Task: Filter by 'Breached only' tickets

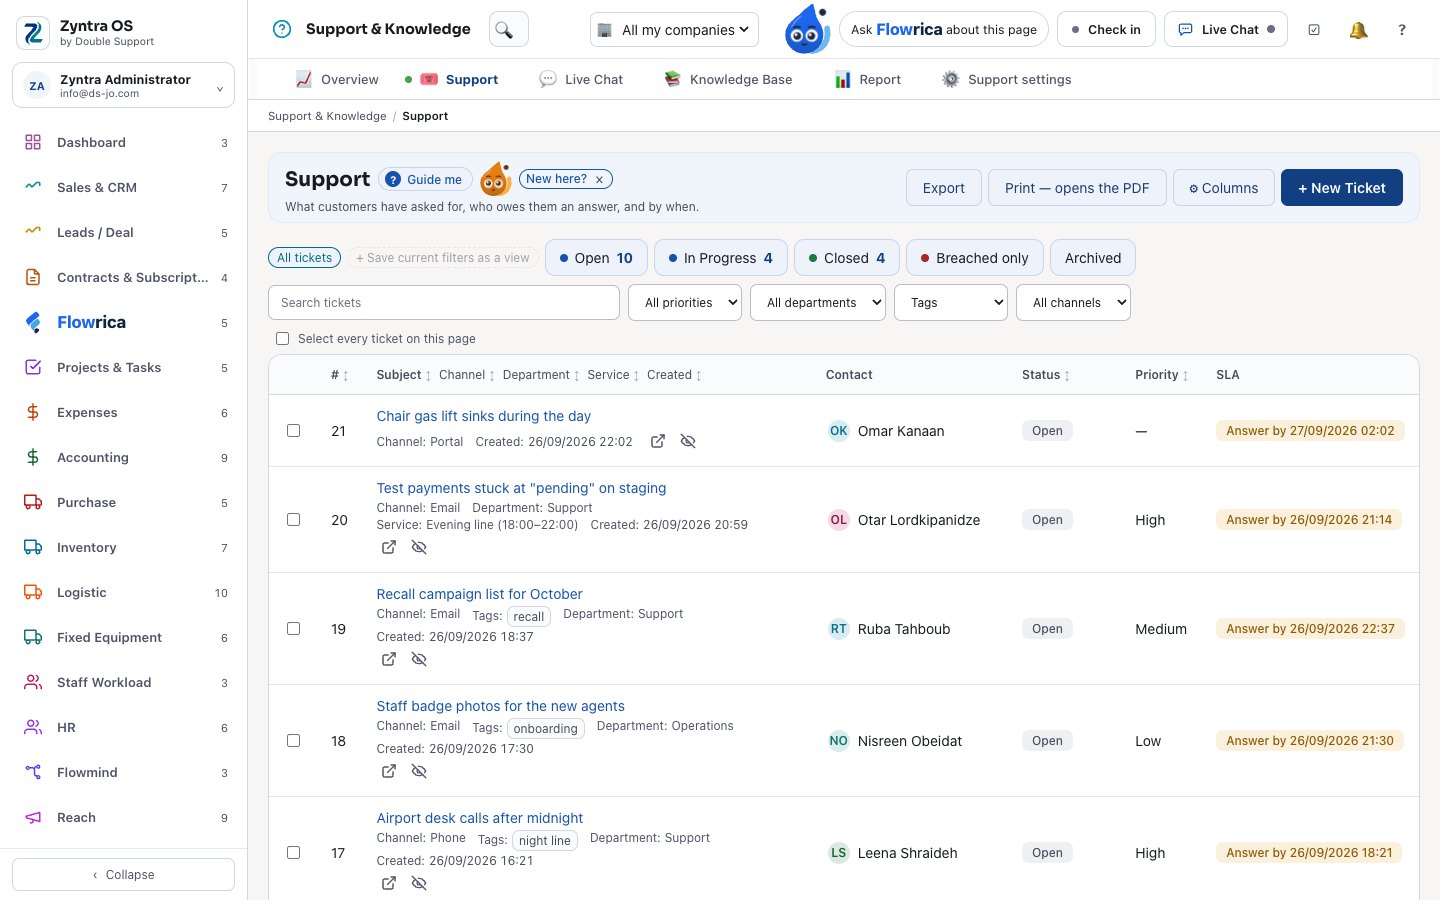Action: (x=975, y=258)
